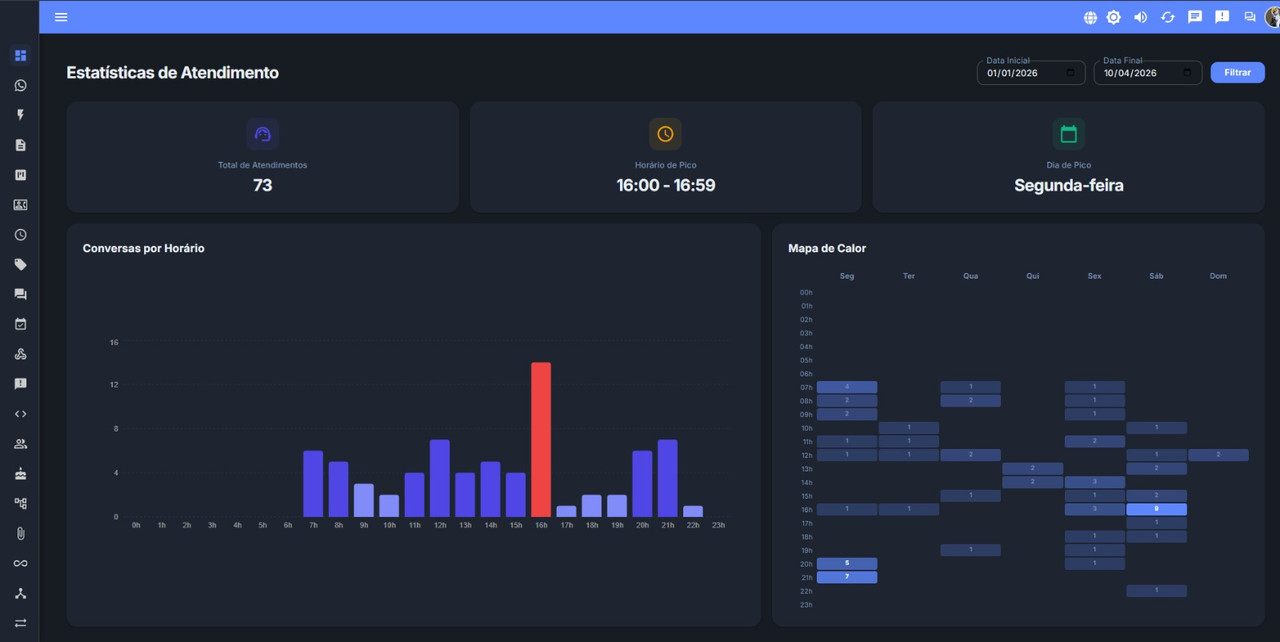Screen dimensions: 1280x642
Task: Click the '16:00 - 16:59' peak hour value
Action: pyautogui.click(x=665, y=185)
